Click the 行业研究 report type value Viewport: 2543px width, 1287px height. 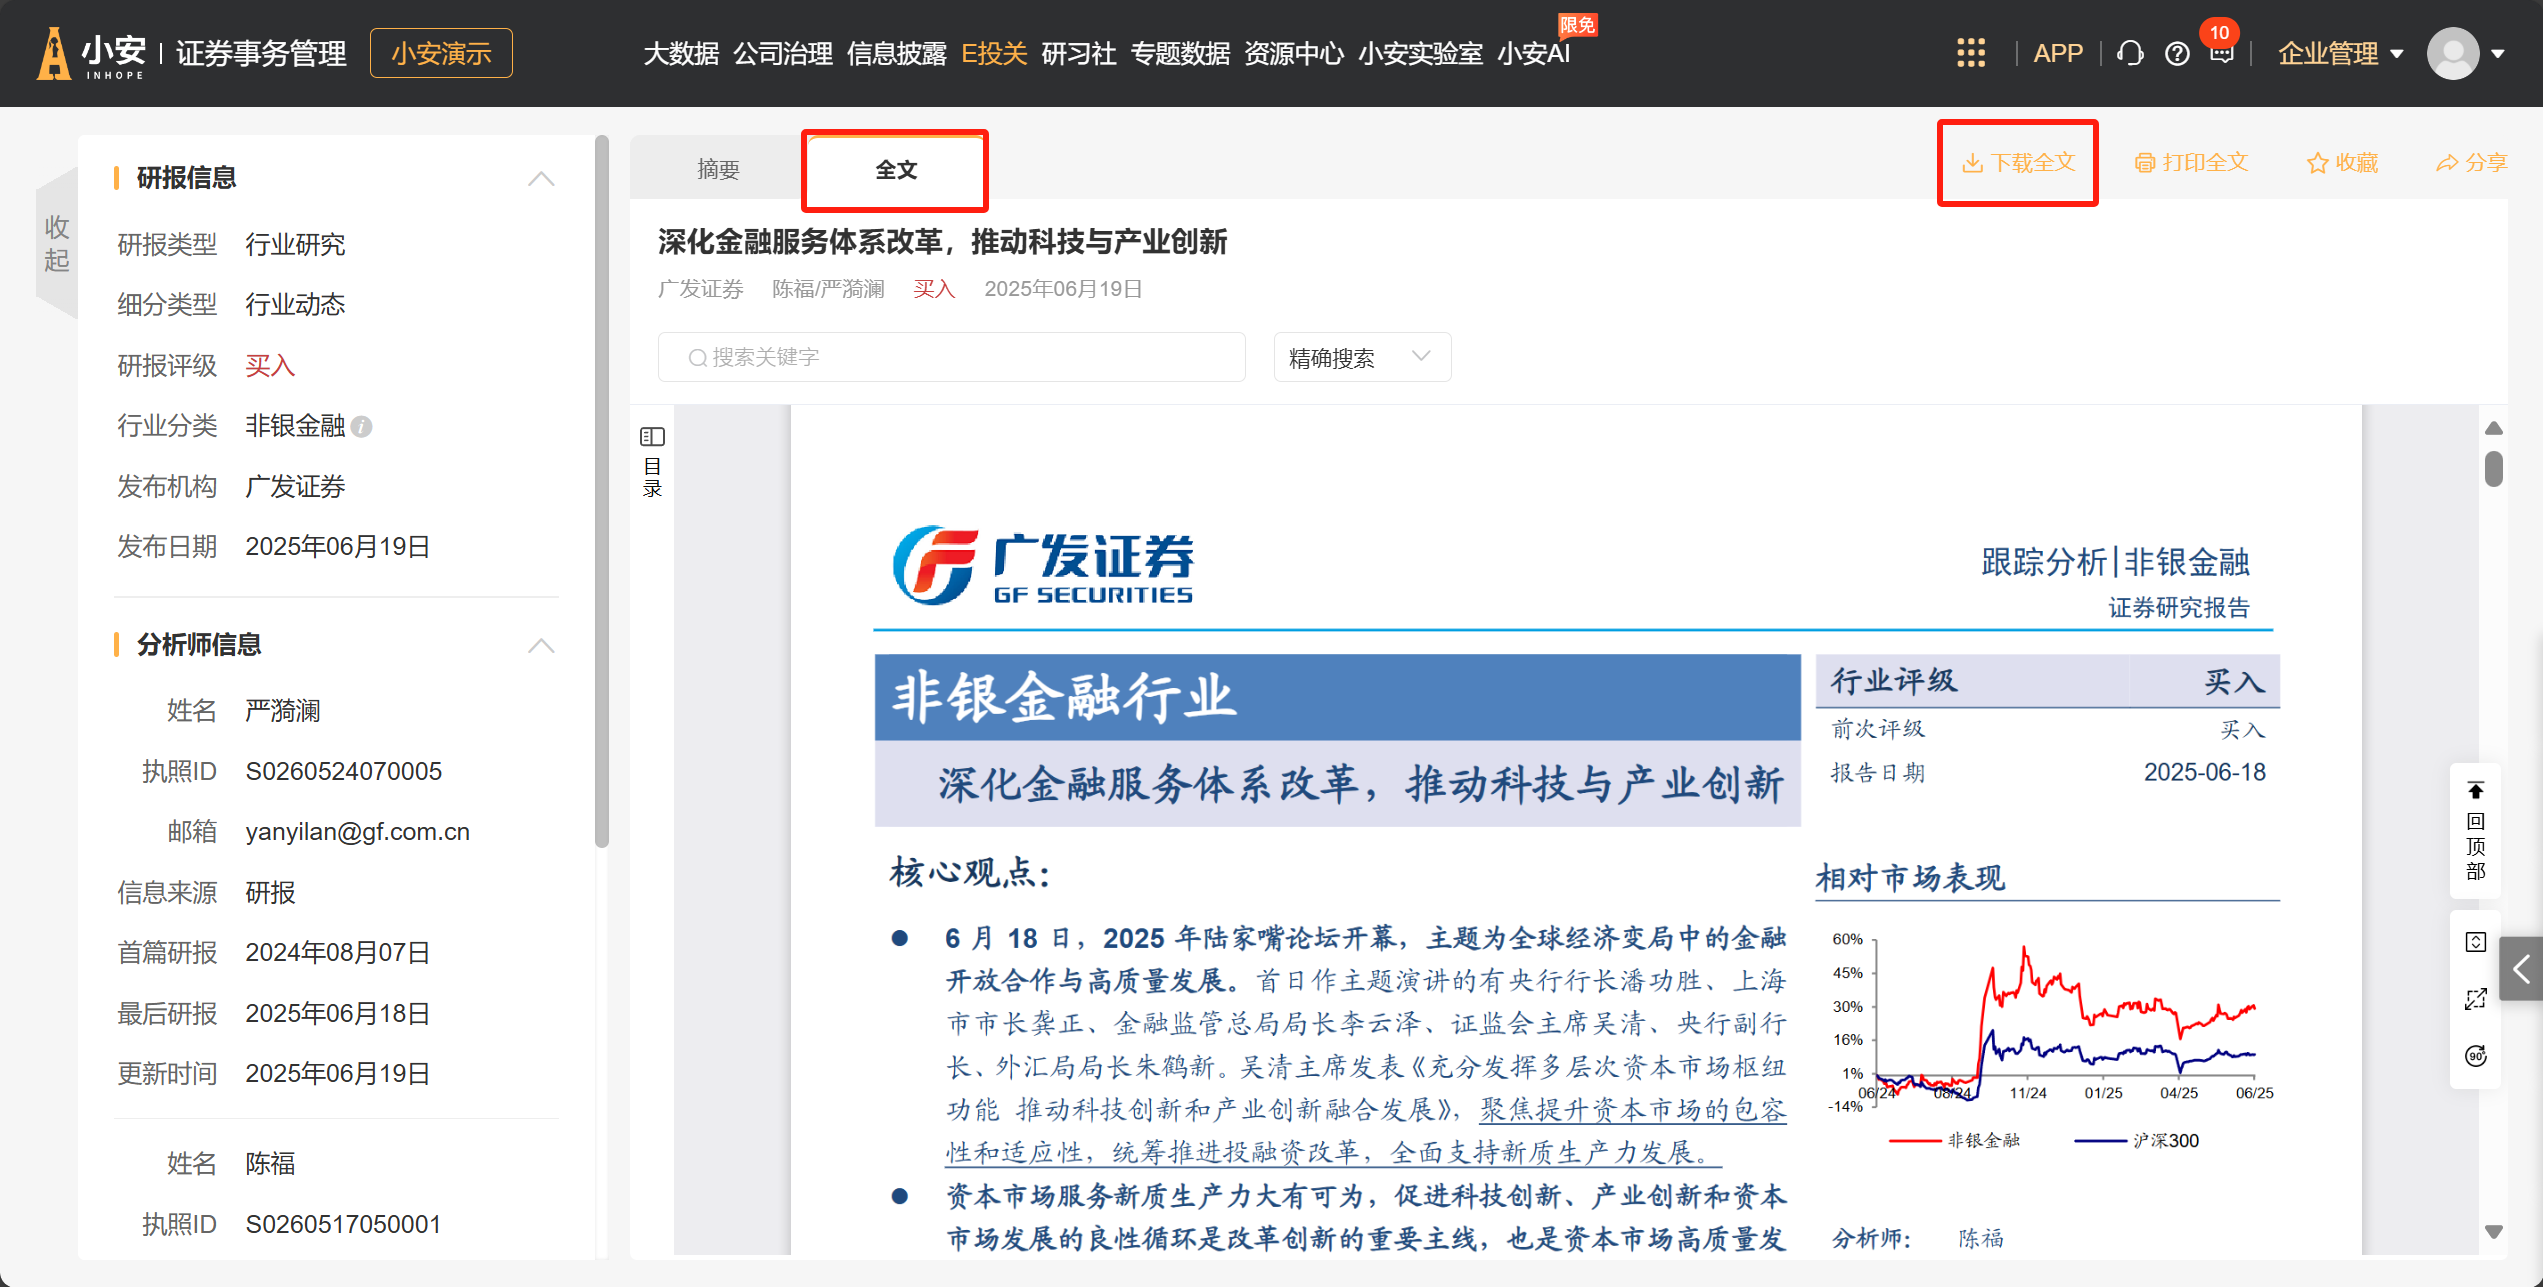(295, 245)
